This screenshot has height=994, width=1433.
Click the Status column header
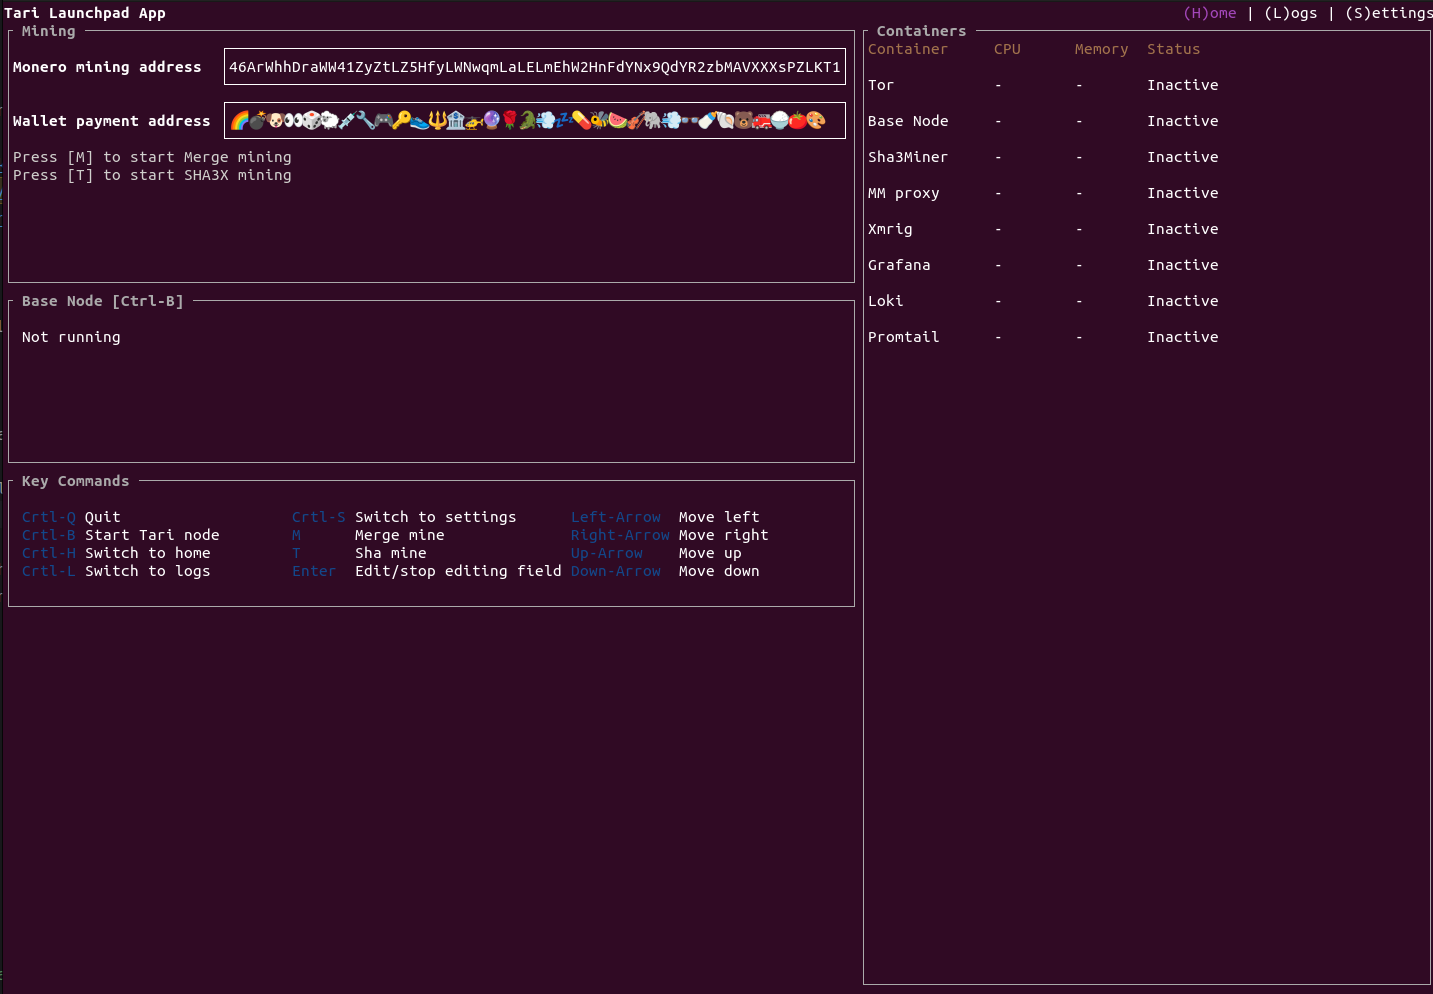[x=1173, y=49]
